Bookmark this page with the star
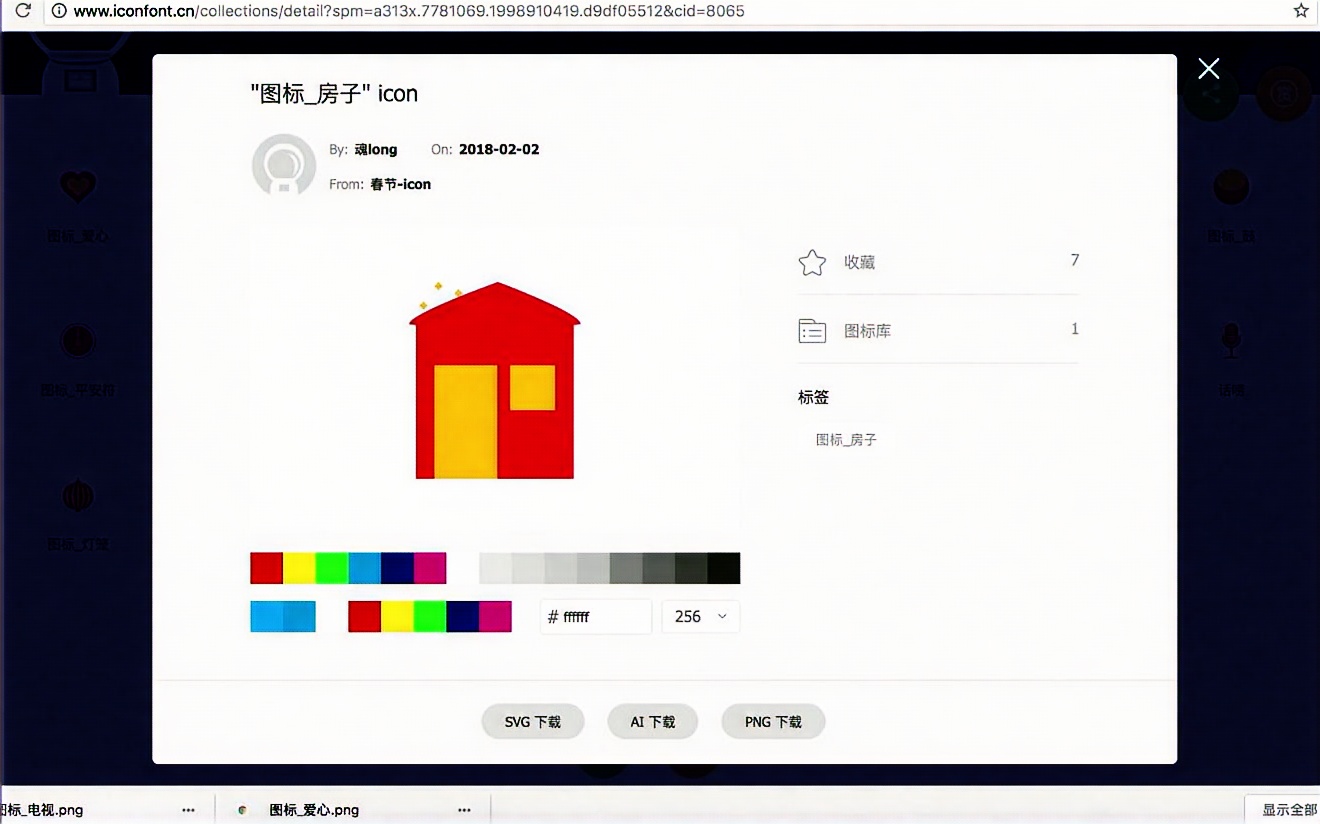Screen dimensions: 1320x824 [x=1301, y=11]
